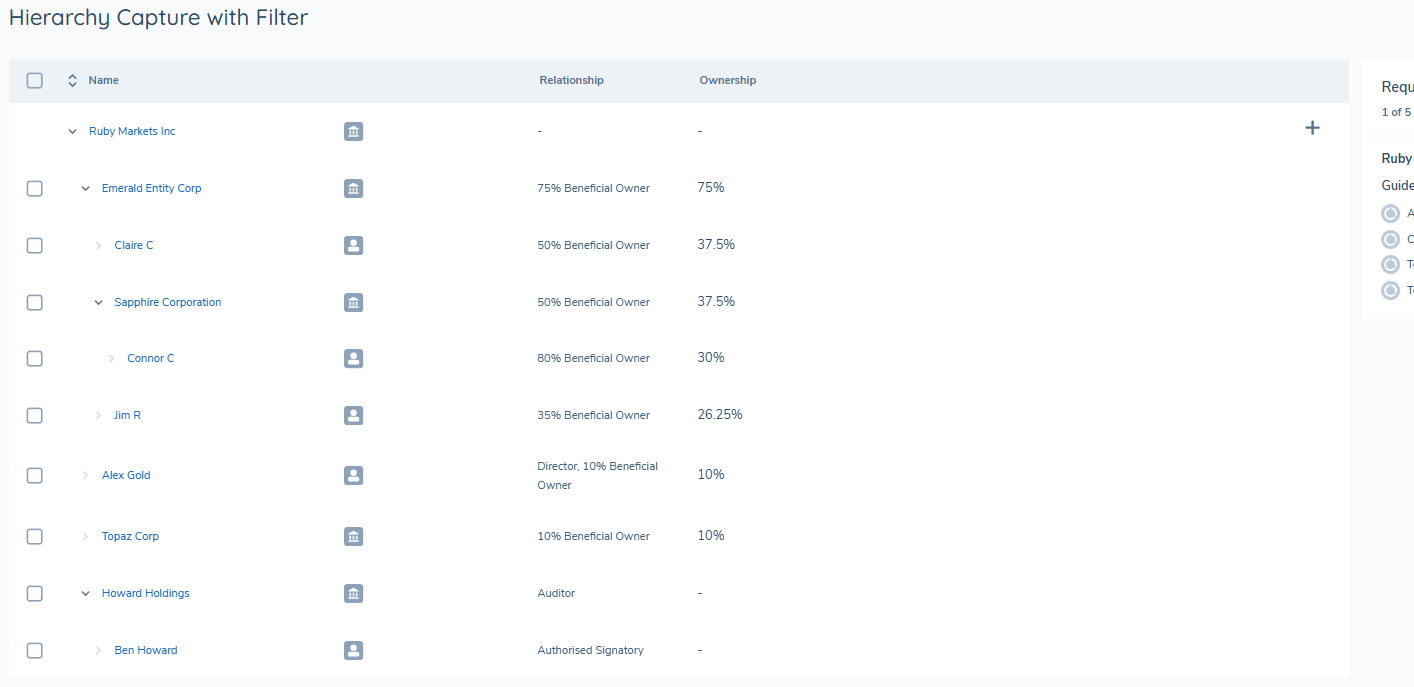Click the sort arrows icon beside Name header
Image resolution: width=1414 pixels, height=687 pixels.
click(x=72, y=81)
